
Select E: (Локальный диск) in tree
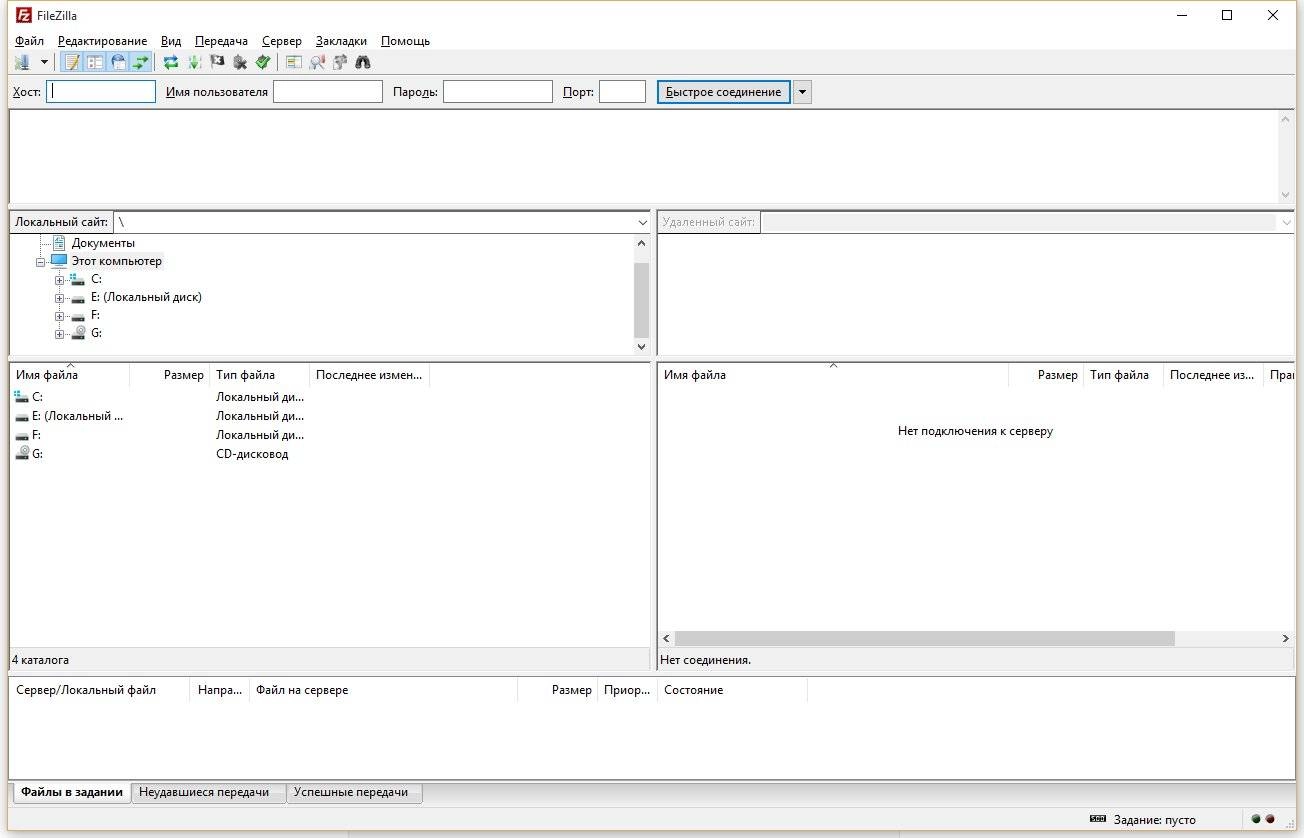click(x=146, y=297)
